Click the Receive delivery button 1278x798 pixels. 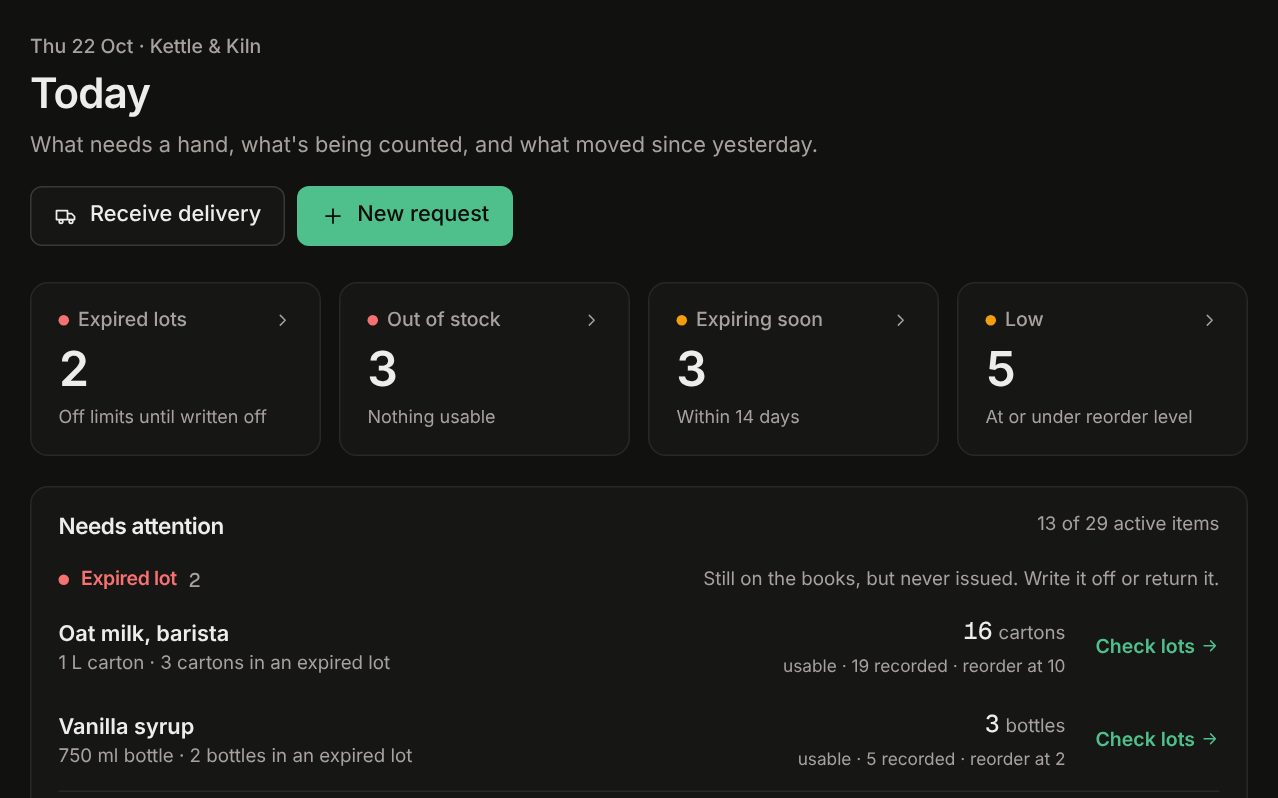pos(157,215)
